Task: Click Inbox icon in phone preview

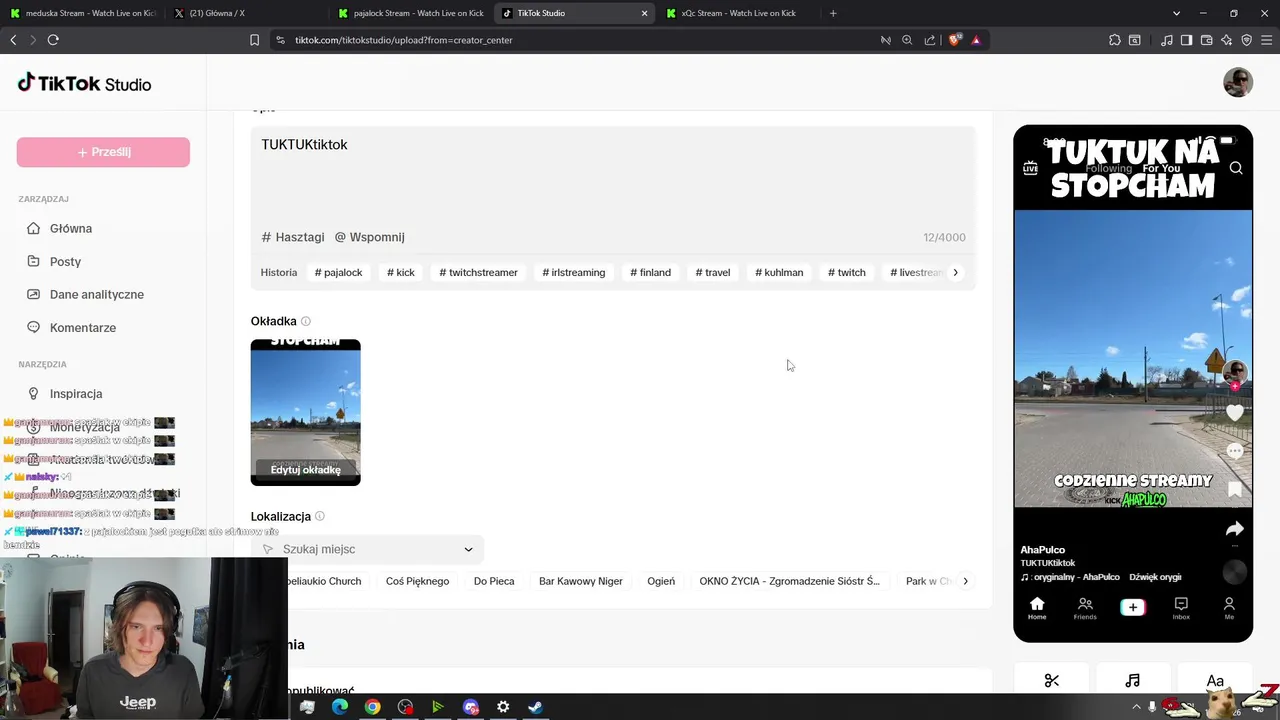Action: coord(1181,608)
